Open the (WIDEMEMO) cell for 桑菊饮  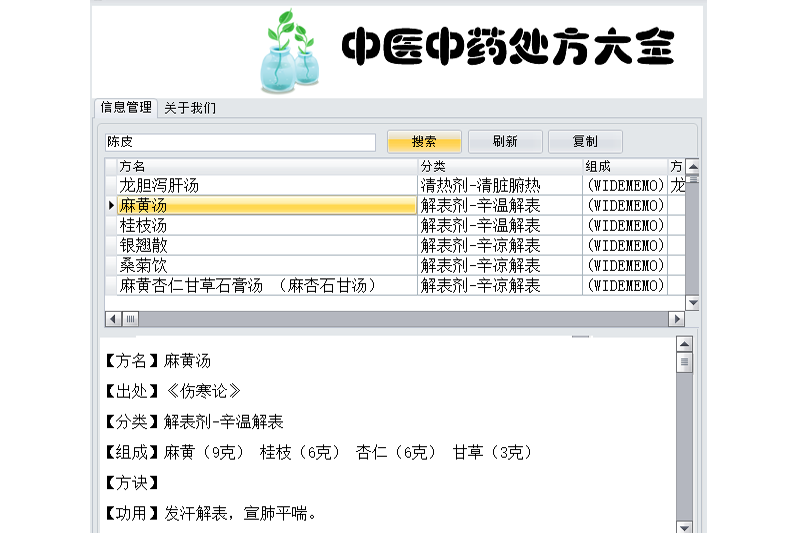[624, 265]
